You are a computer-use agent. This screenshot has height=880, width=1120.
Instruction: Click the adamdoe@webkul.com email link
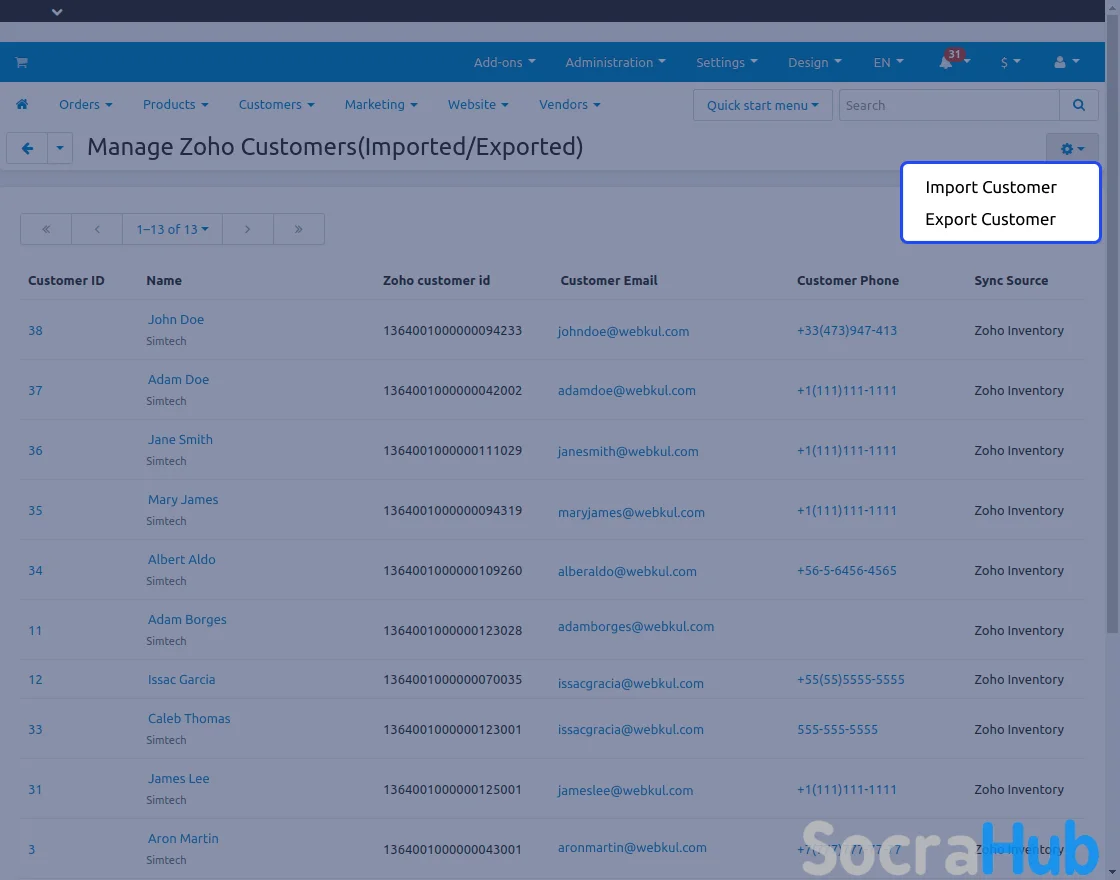point(626,391)
